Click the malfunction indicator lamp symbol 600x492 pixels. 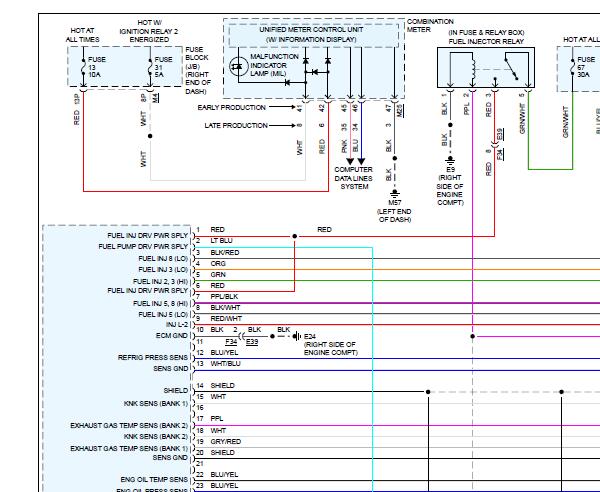click(238, 66)
